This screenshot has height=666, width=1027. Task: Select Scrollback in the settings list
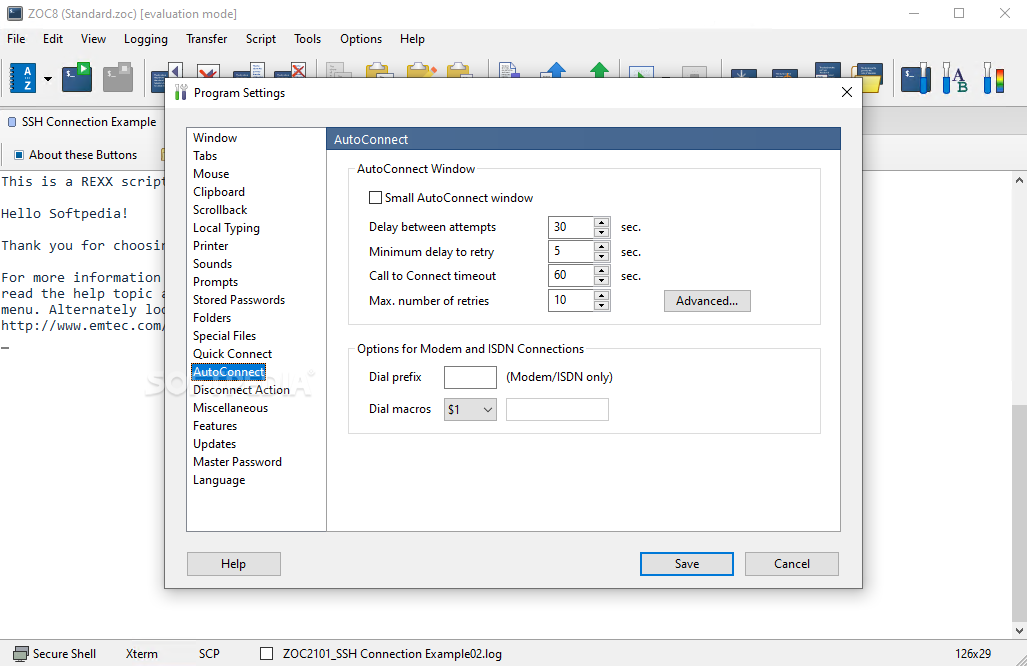click(220, 210)
